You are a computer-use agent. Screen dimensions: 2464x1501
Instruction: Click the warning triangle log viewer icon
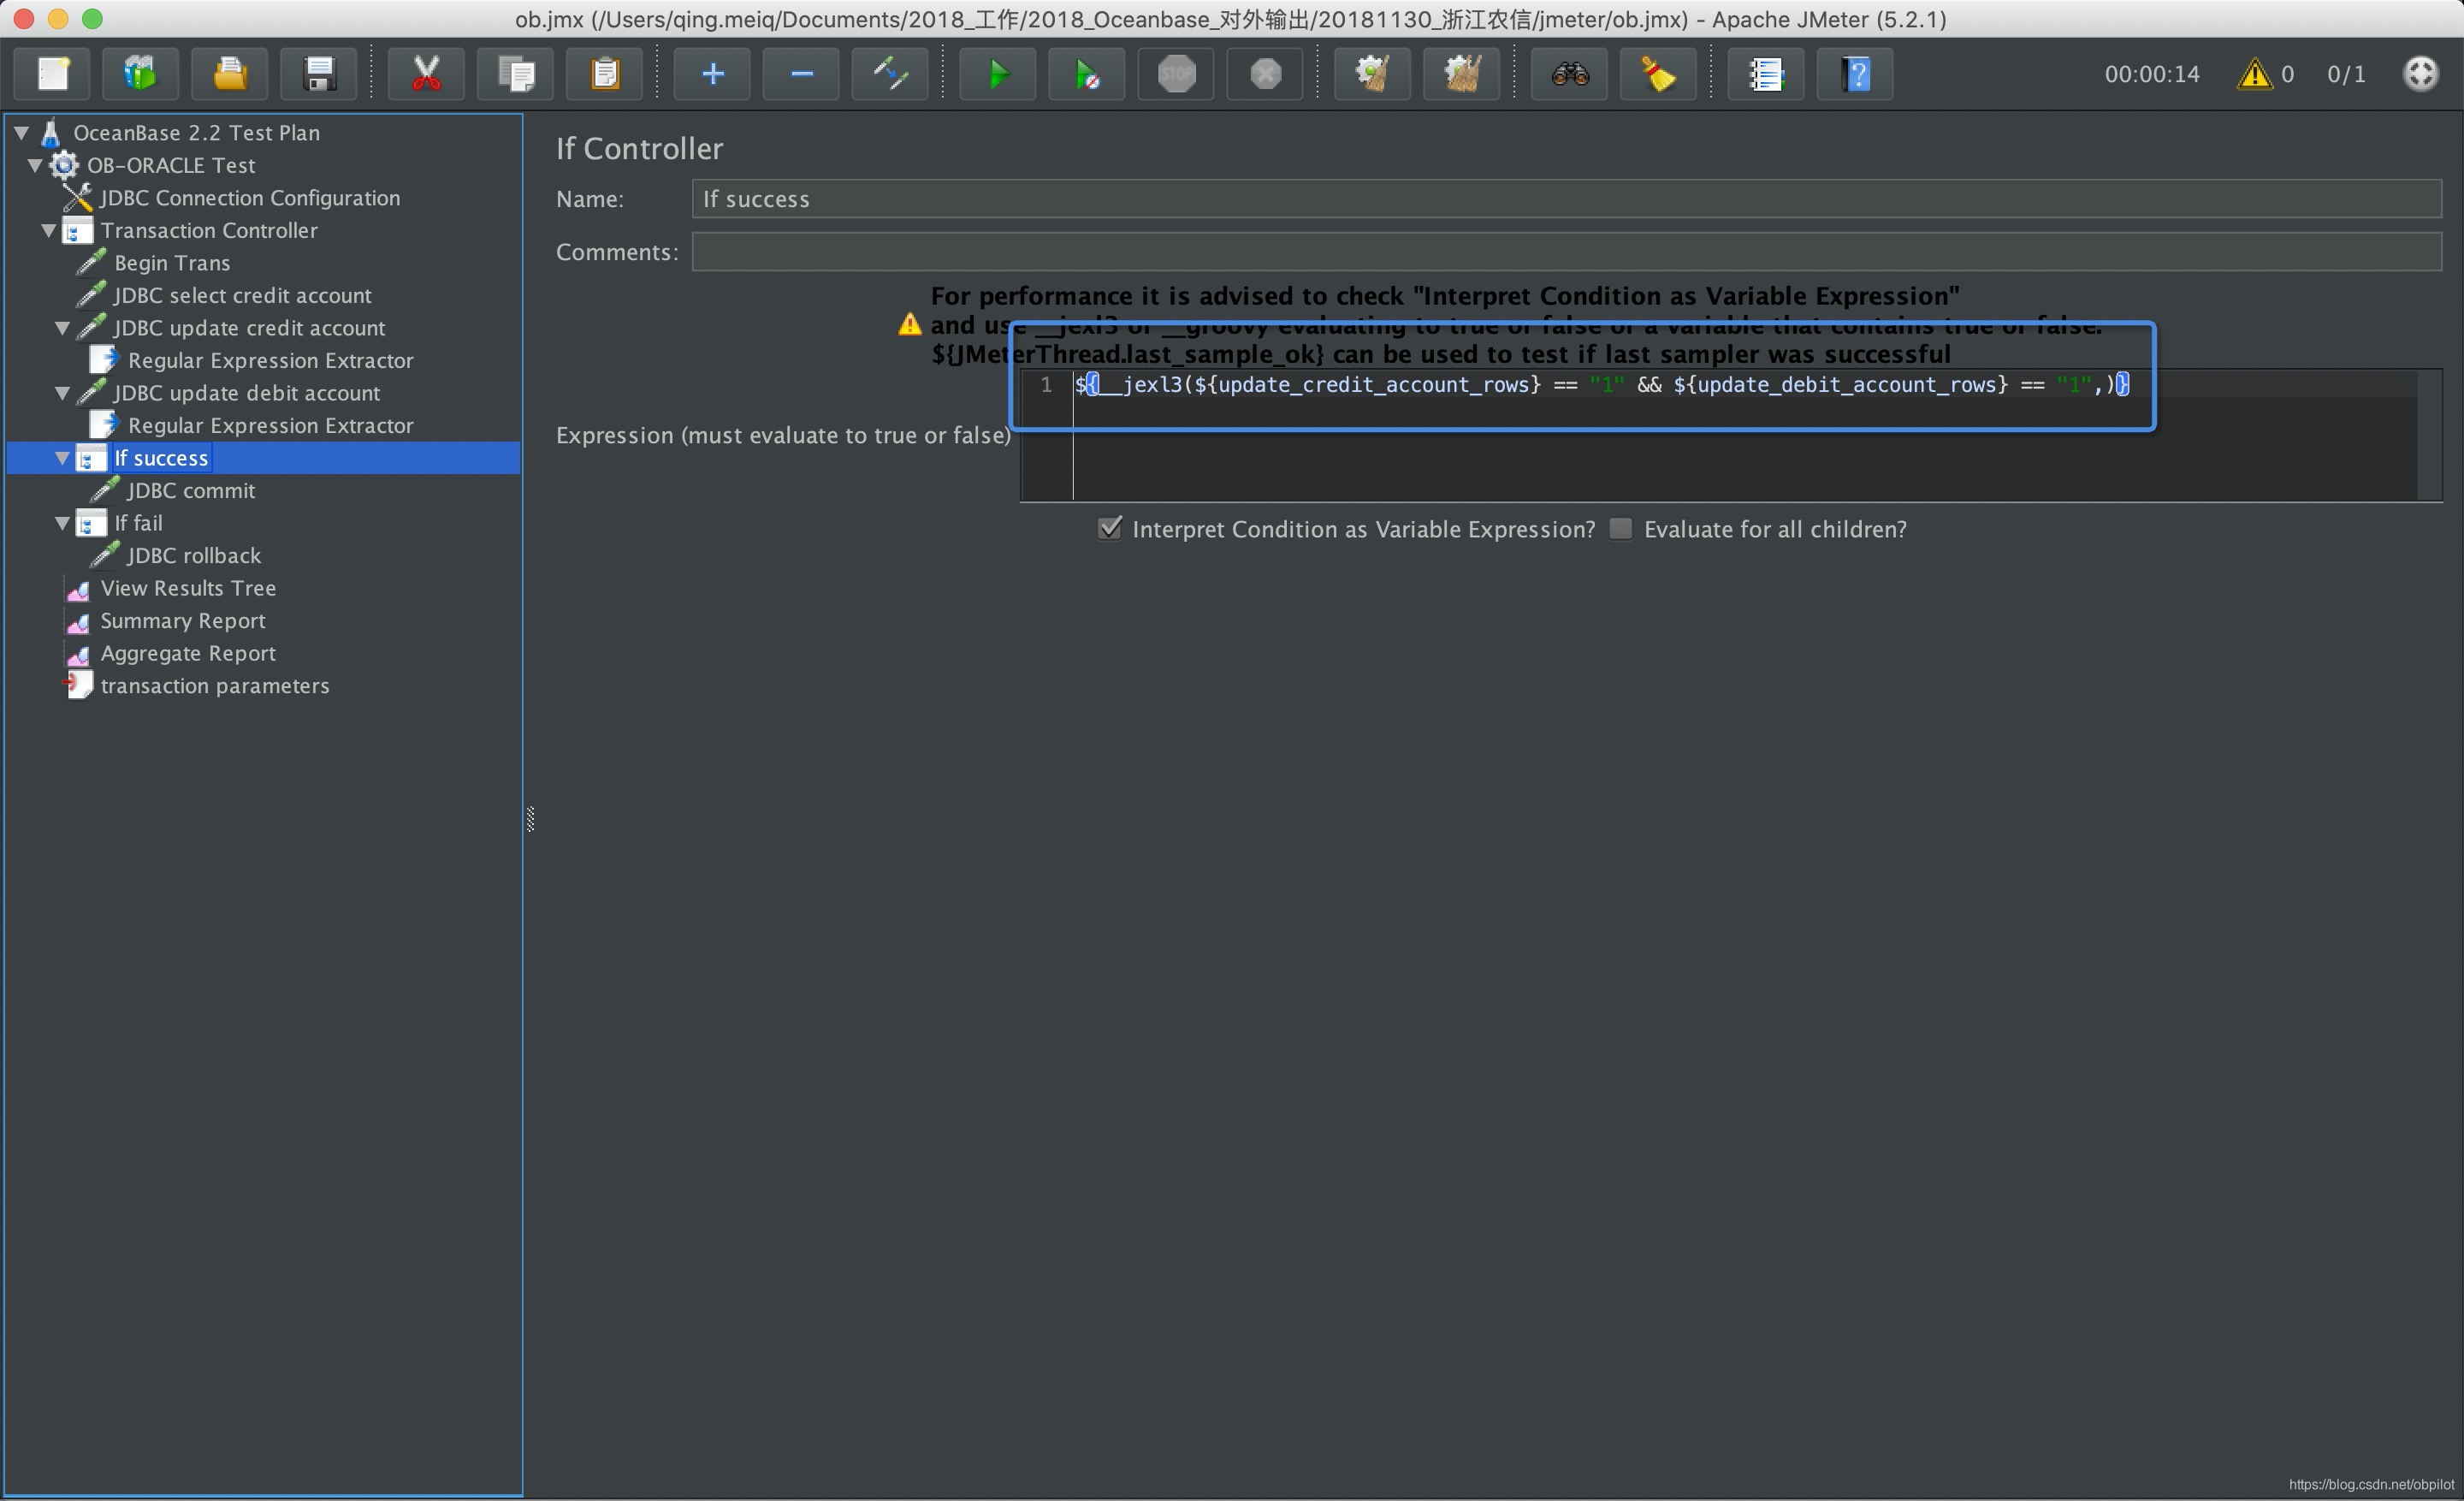[x=2254, y=74]
